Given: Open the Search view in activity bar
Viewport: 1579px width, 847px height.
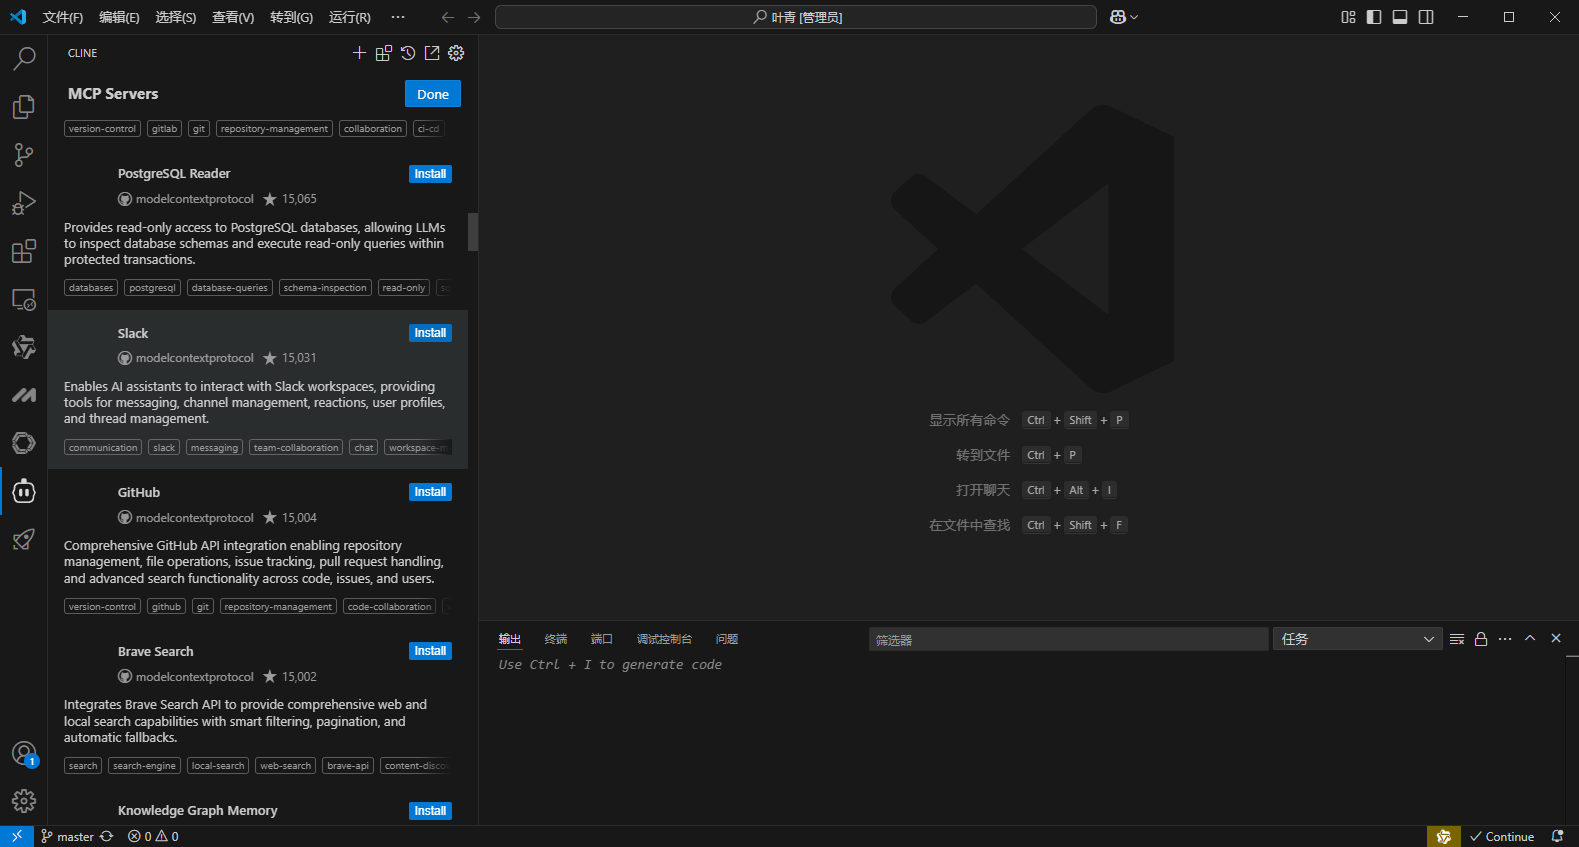Looking at the screenshot, I should [24, 59].
